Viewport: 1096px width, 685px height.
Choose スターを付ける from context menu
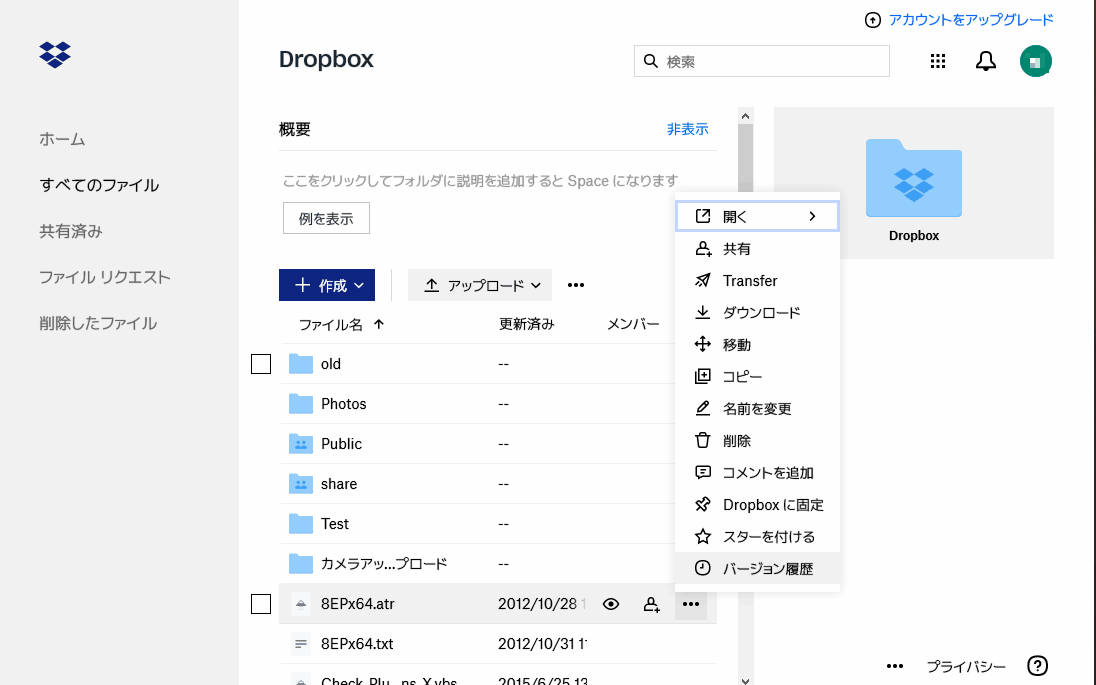coord(757,537)
